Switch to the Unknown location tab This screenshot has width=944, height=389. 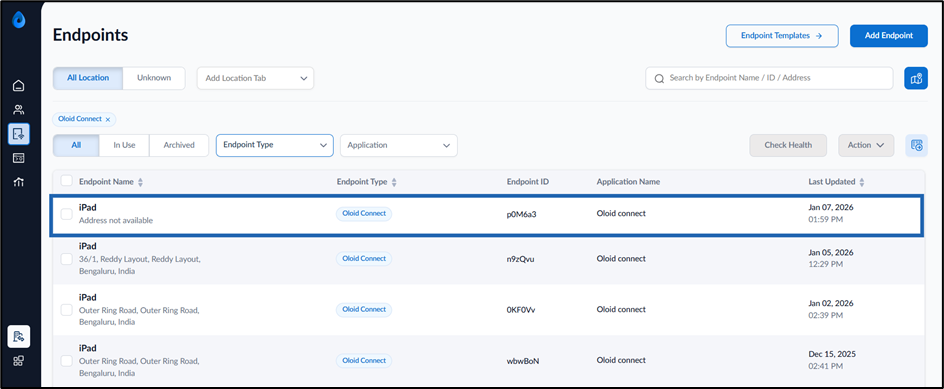pyautogui.click(x=154, y=78)
